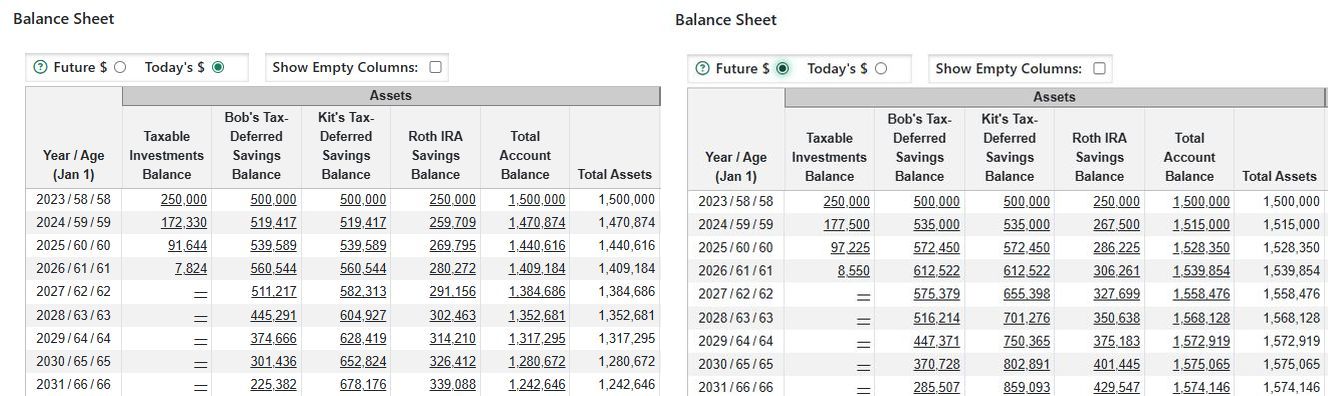This screenshot has height=396, width=1328.
Task: Open the 177,500 taxable balance in right table
Action: (847, 225)
